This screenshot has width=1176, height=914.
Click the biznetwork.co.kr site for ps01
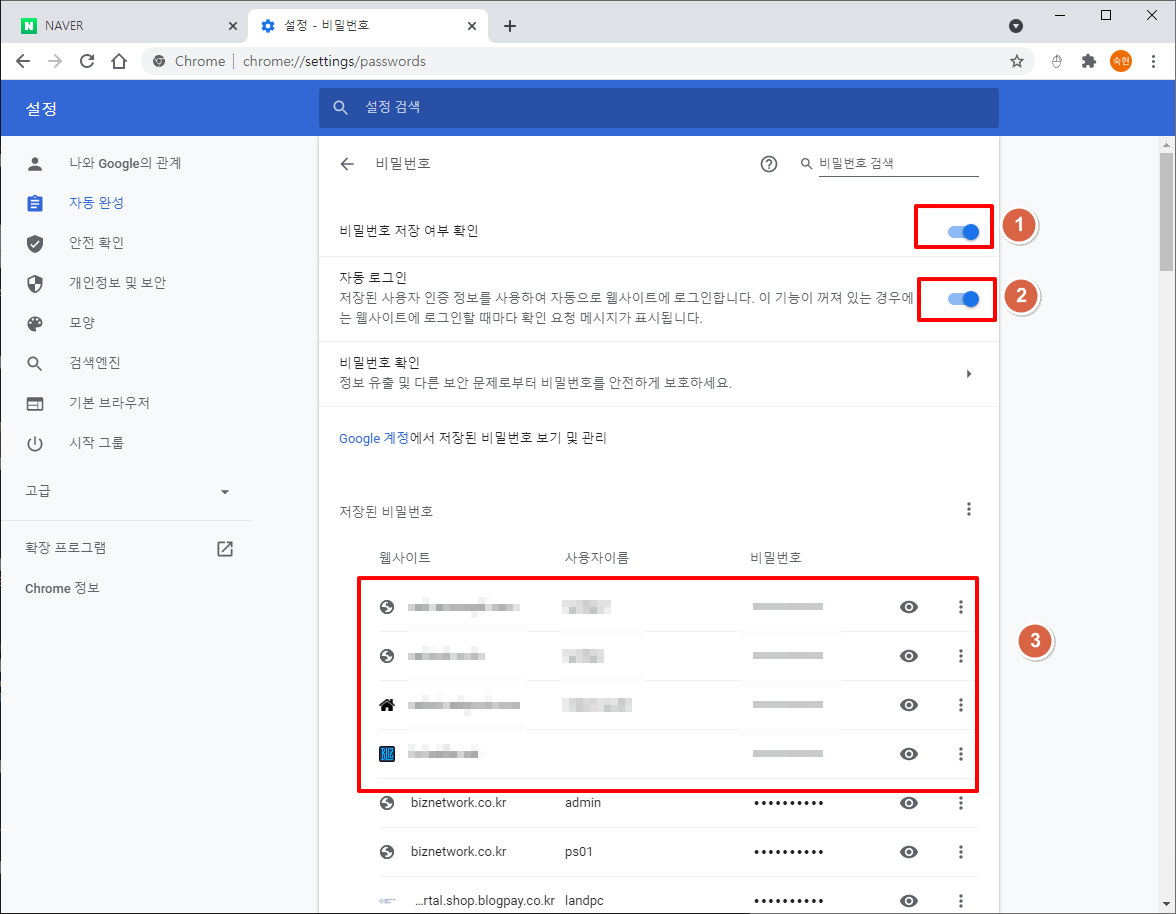click(x=458, y=852)
